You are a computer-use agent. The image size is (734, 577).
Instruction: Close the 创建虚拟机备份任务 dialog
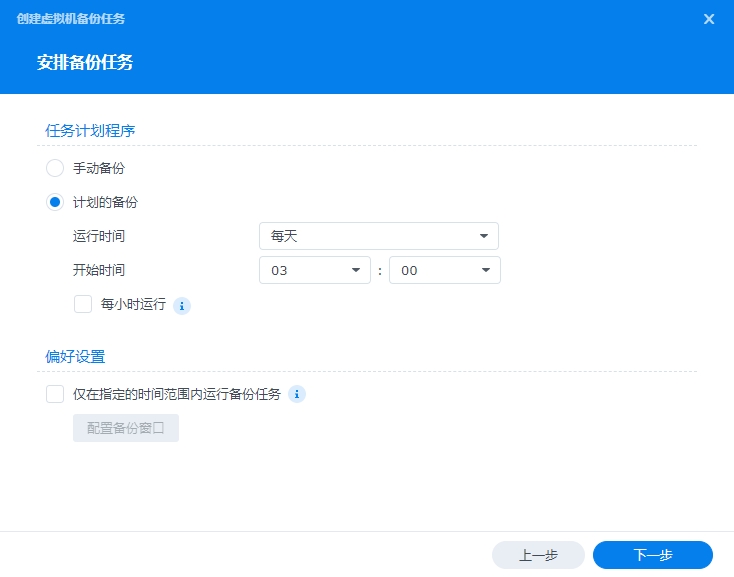tap(709, 19)
